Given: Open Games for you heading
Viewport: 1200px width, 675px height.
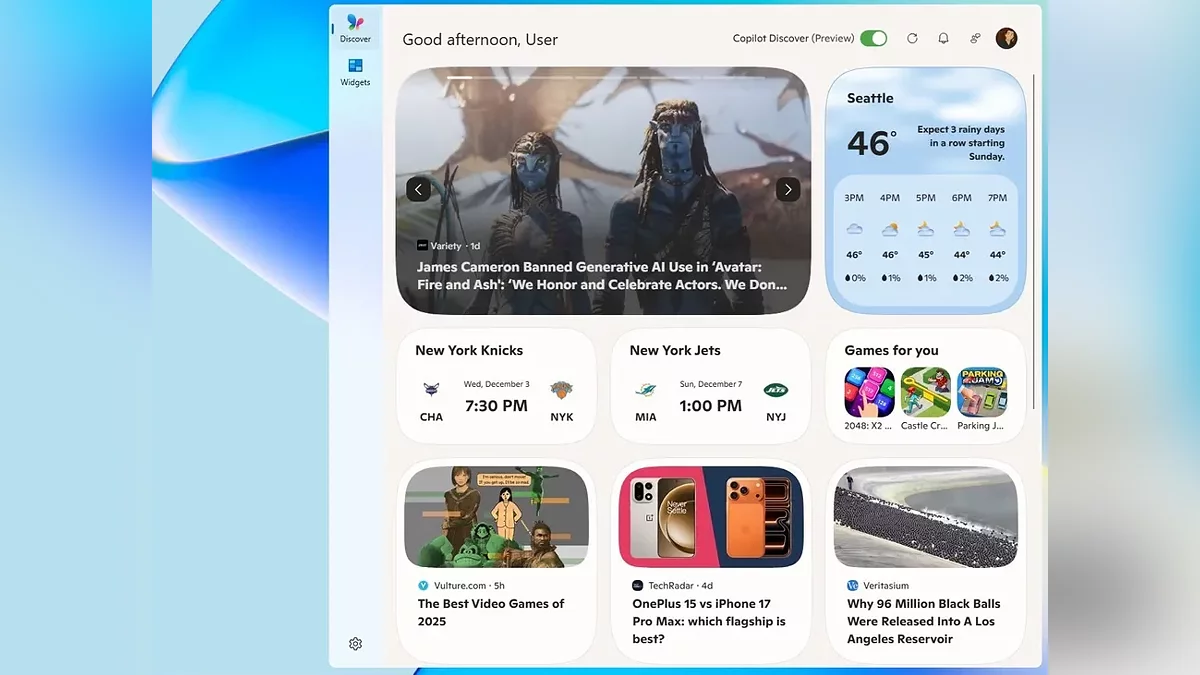Looking at the screenshot, I should (x=891, y=350).
